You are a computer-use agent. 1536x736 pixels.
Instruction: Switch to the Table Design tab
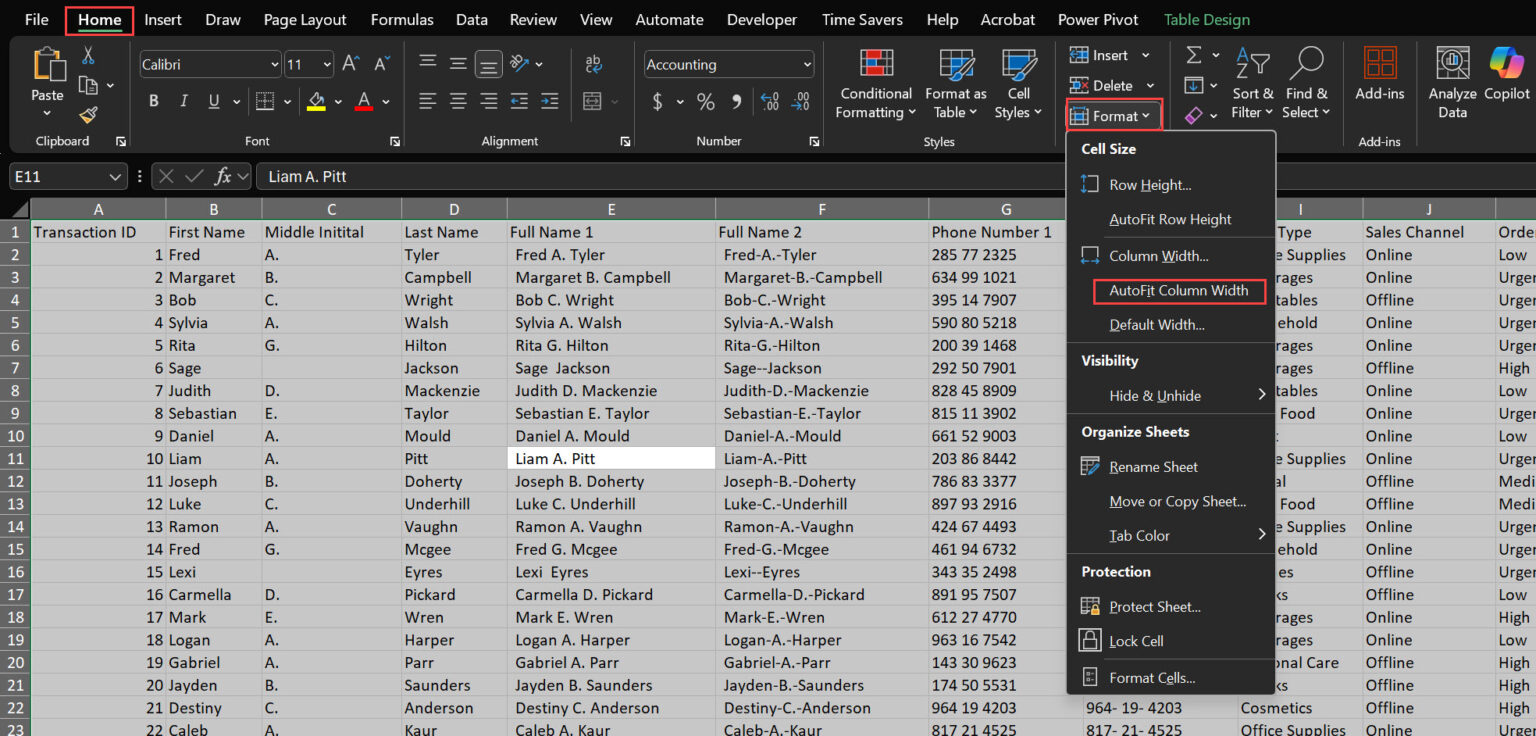[1207, 19]
